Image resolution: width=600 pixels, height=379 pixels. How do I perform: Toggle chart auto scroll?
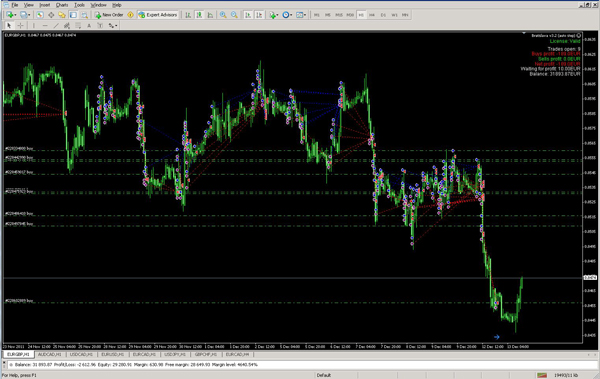click(248, 15)
